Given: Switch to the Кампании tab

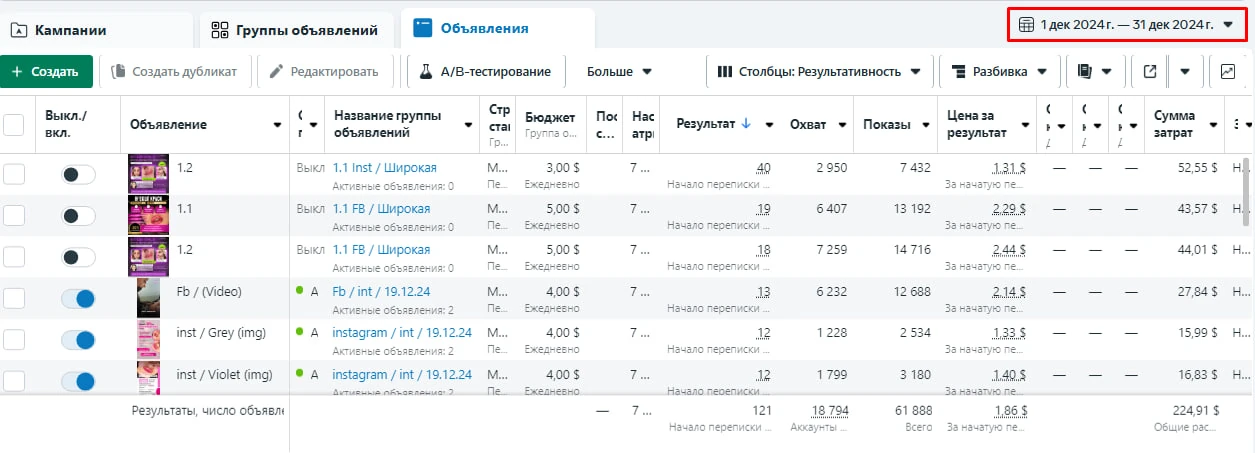Looking at the screenshot, I should [x=98, y=30].
